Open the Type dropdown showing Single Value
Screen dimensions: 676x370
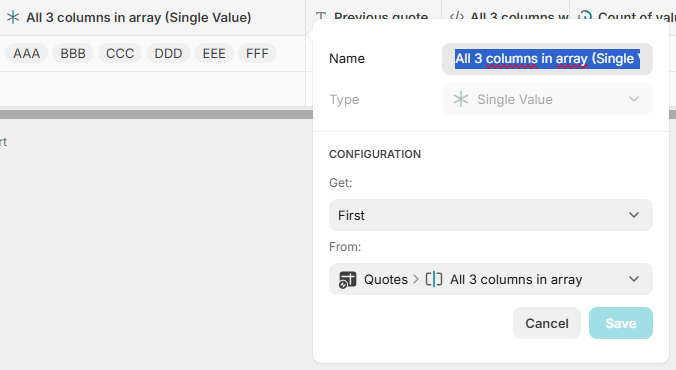coord(547,99)
